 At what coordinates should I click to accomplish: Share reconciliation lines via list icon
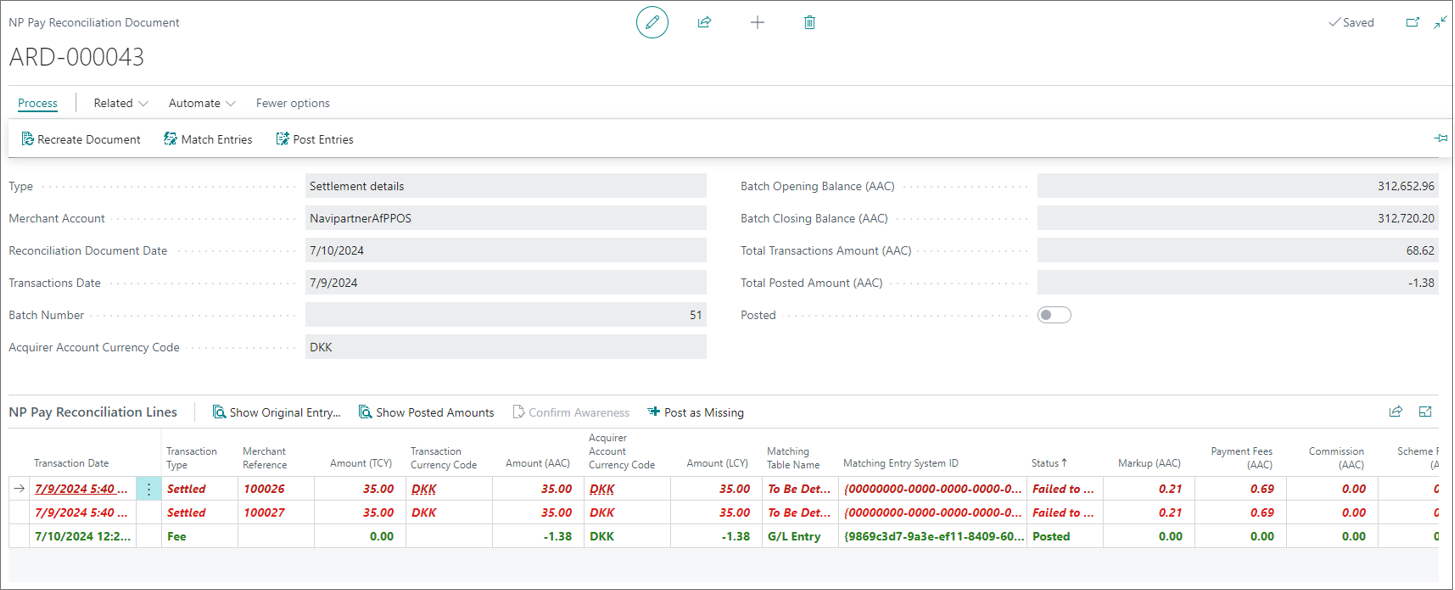coord(1396,411)
